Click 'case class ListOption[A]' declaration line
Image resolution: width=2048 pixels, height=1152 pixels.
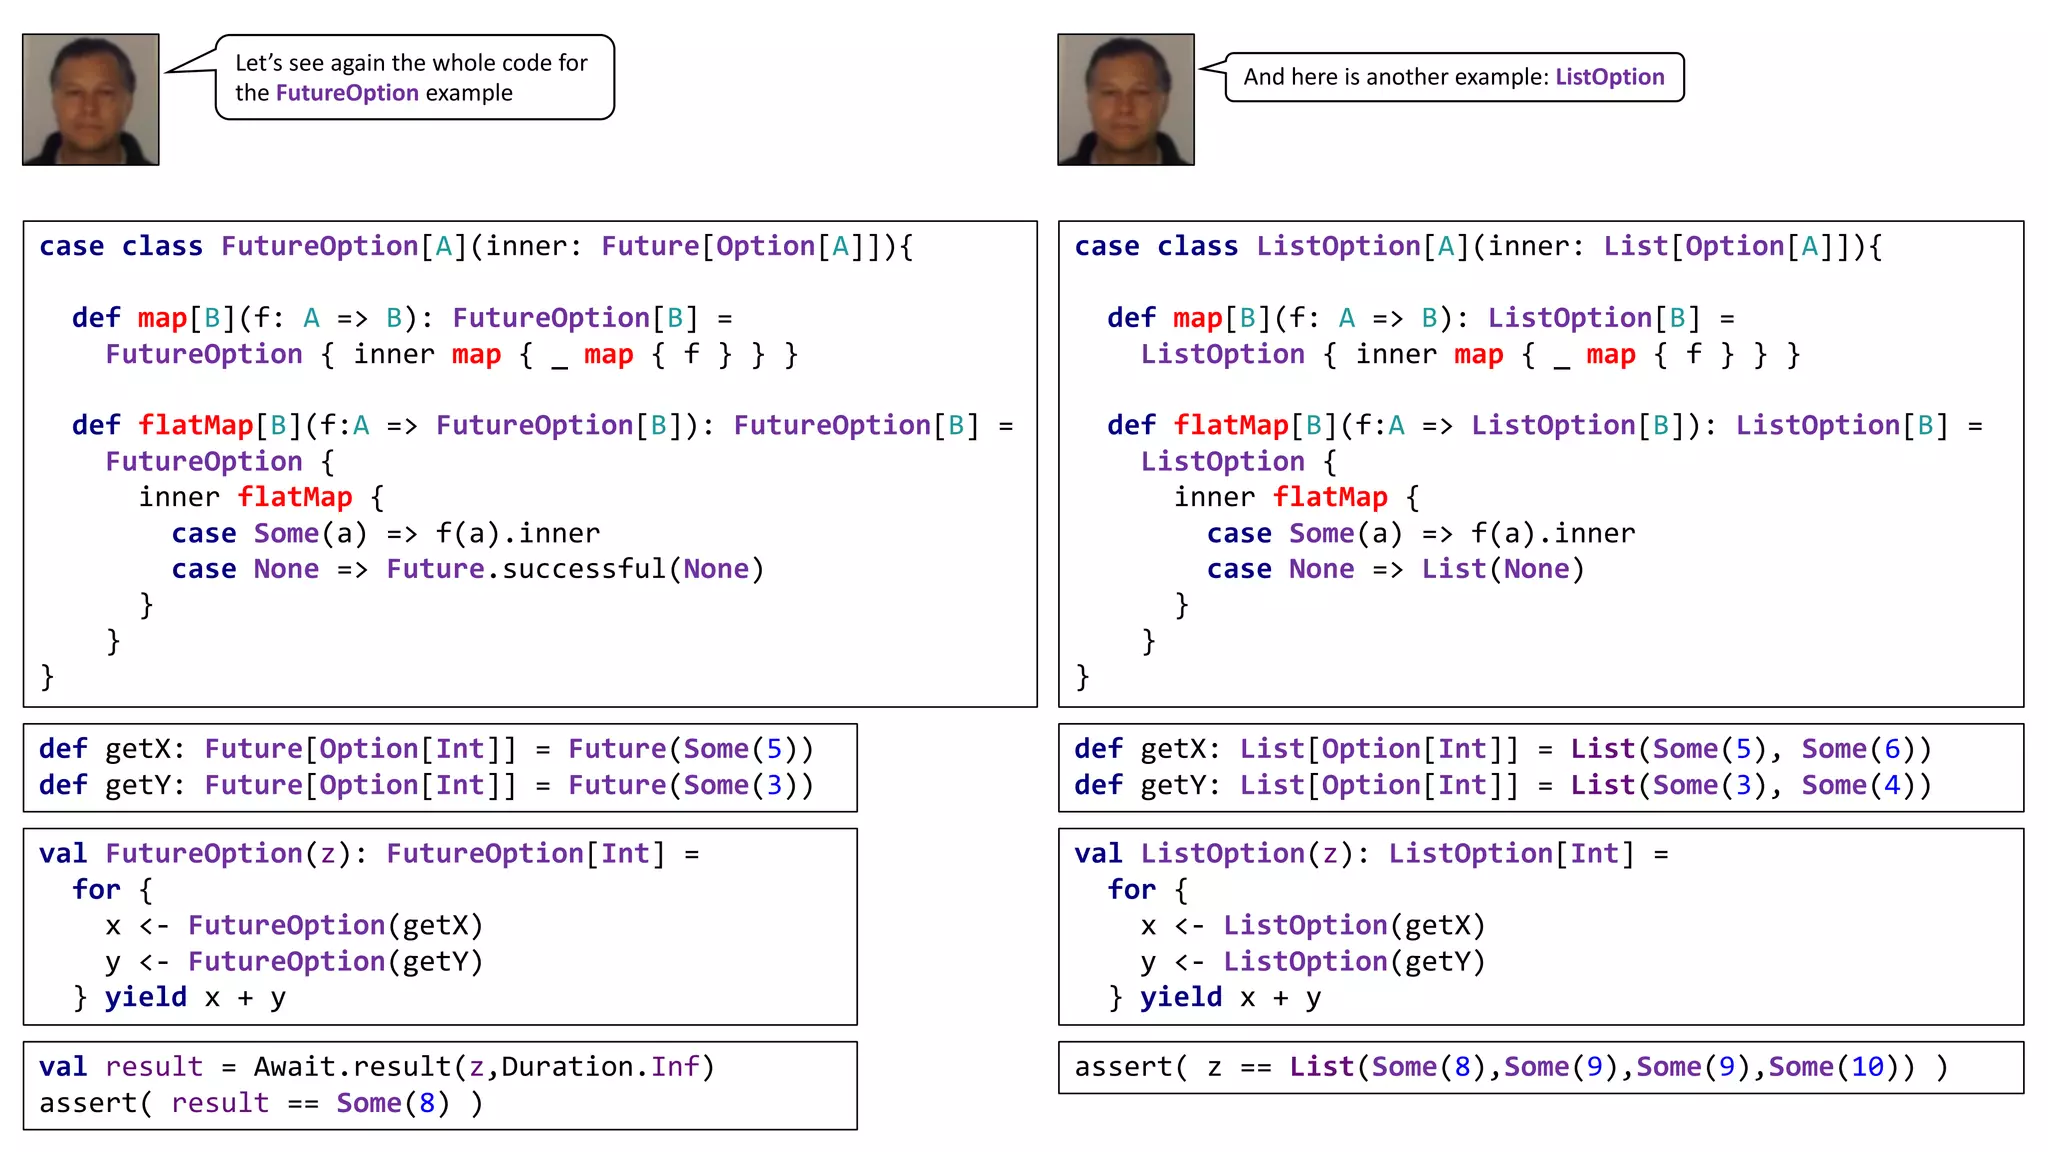(1478, 246)
